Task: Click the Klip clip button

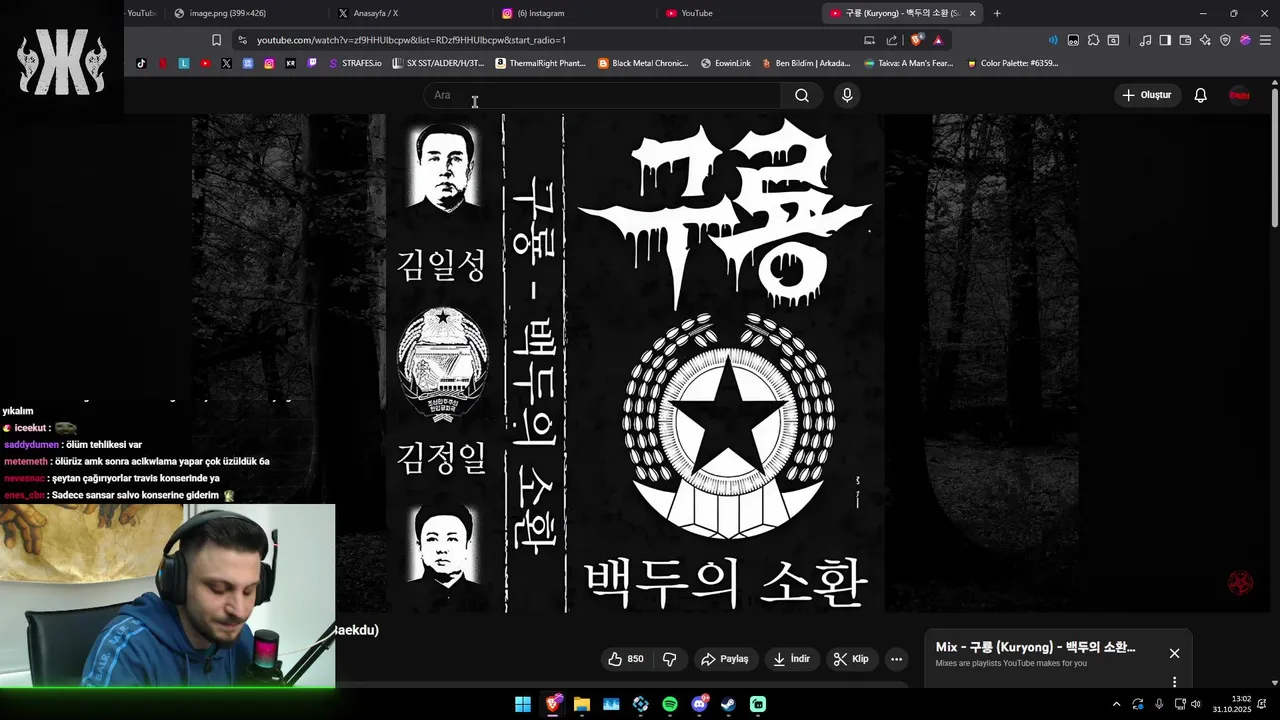Action: [x=851, y=659]
